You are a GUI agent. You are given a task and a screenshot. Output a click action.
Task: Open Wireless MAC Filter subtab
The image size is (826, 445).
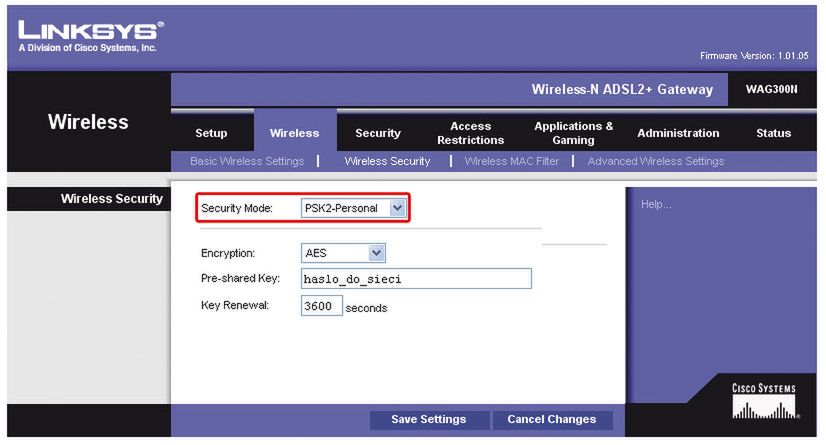pyautogui.click(x=511, y=161)
